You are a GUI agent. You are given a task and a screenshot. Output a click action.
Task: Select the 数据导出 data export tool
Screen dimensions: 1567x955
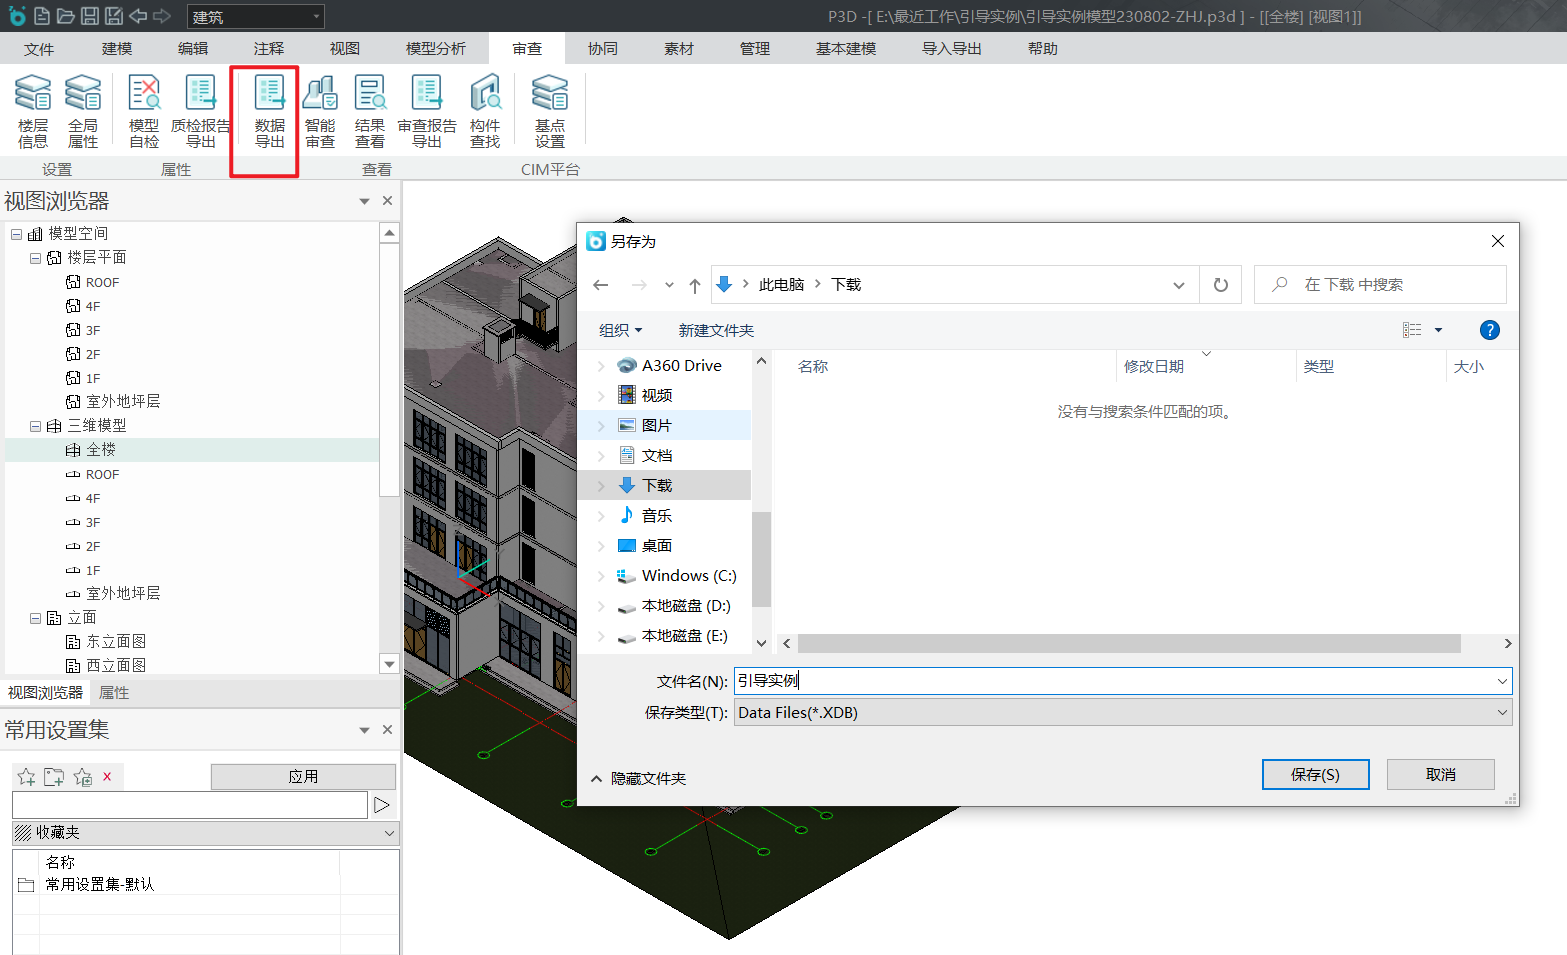coord(269,111)
